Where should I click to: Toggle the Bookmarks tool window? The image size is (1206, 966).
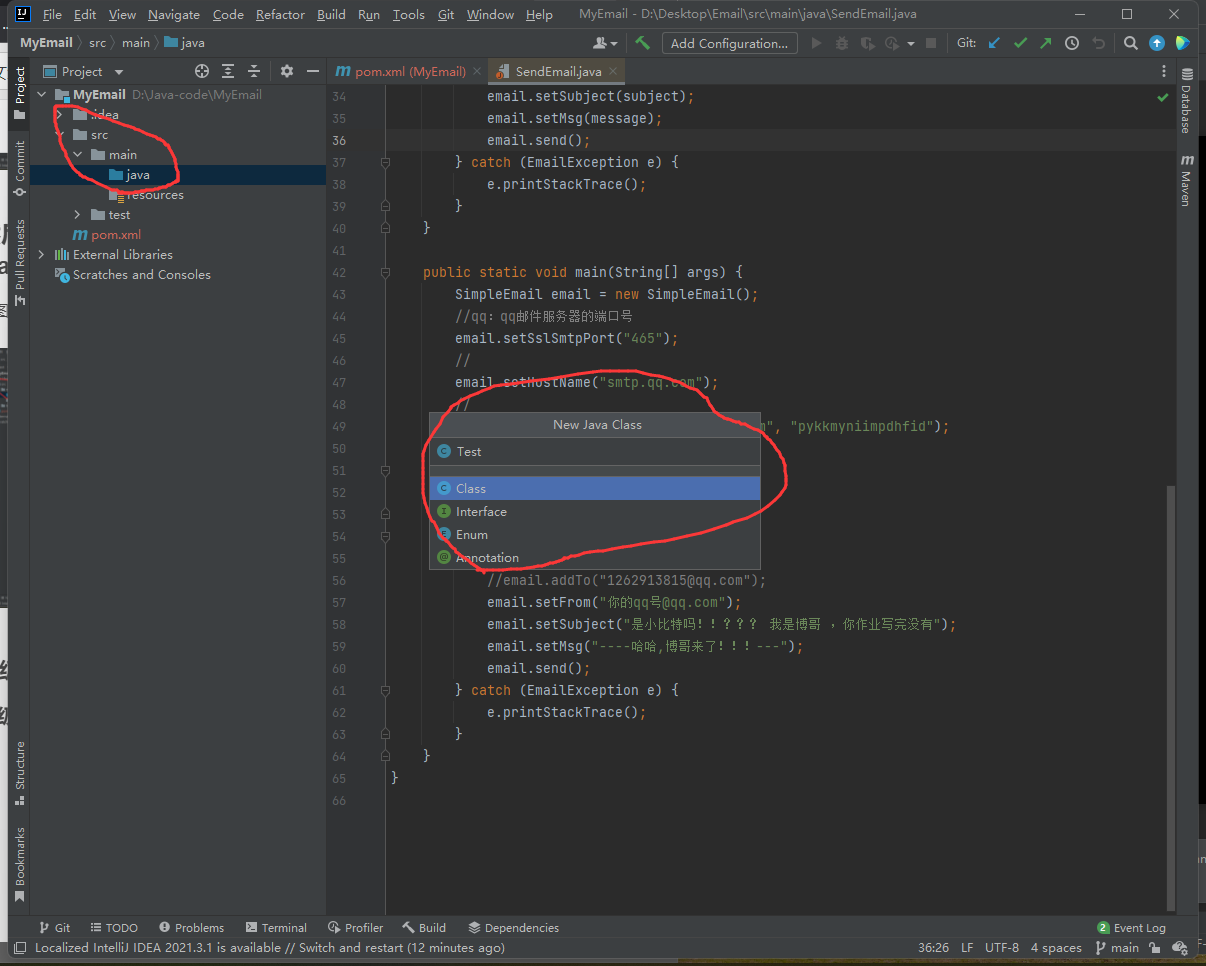pos(20,865)
